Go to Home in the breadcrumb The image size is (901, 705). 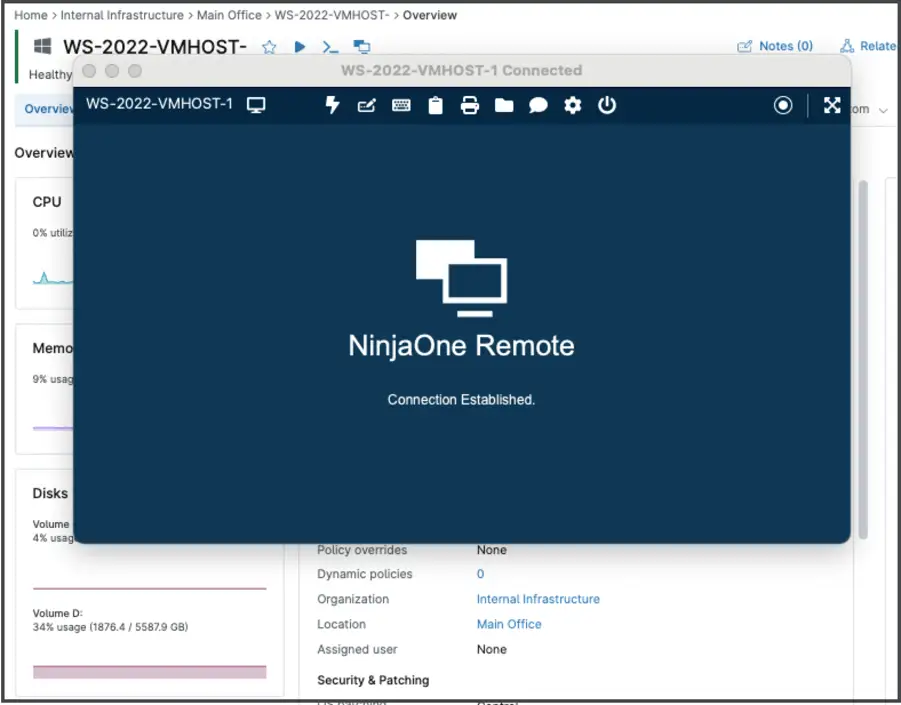pos(31,16)
